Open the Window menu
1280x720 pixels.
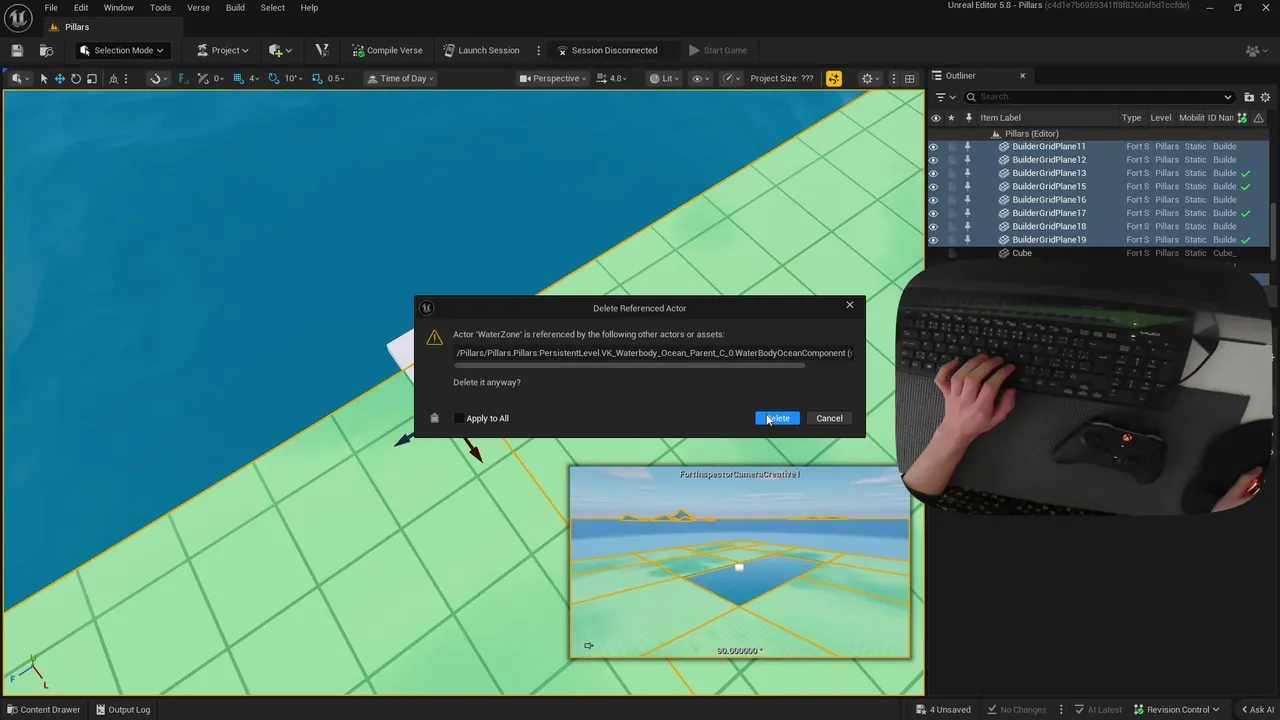(118, 8)
